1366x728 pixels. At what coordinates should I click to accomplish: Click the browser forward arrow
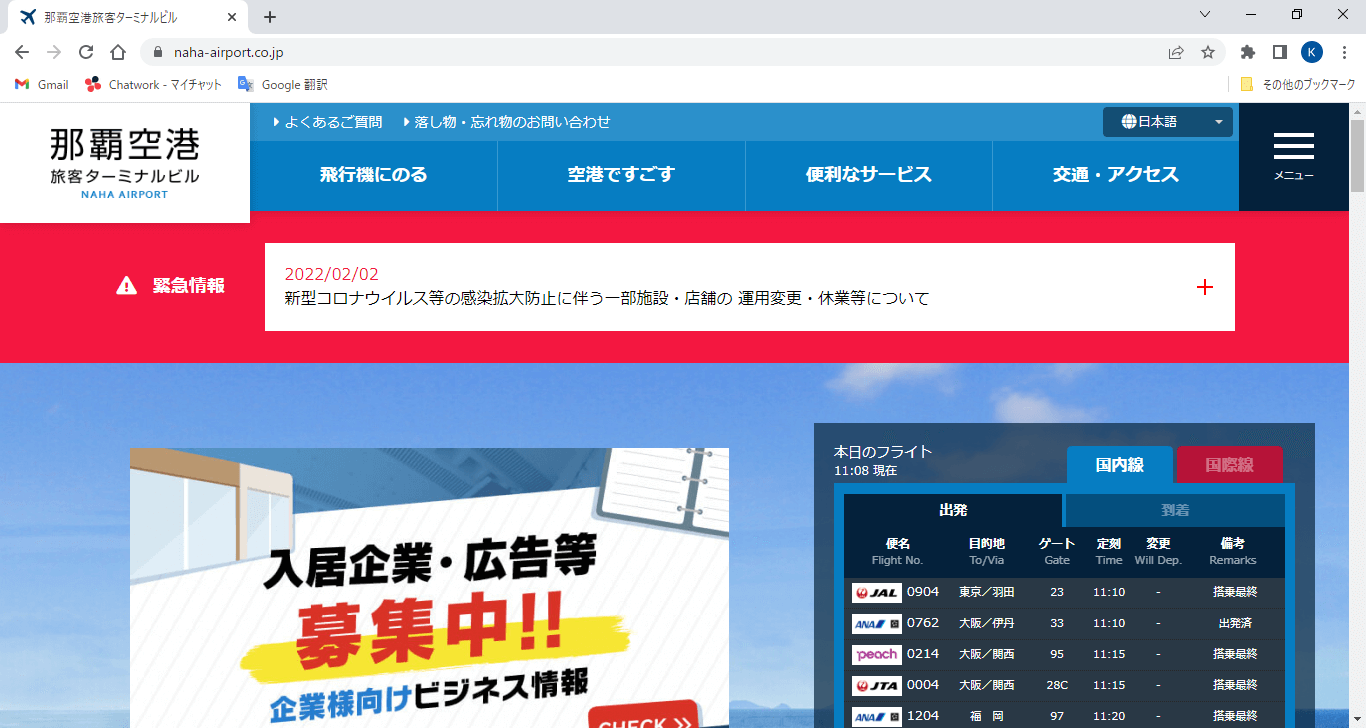pyautogui.click(x=54, y=52)
